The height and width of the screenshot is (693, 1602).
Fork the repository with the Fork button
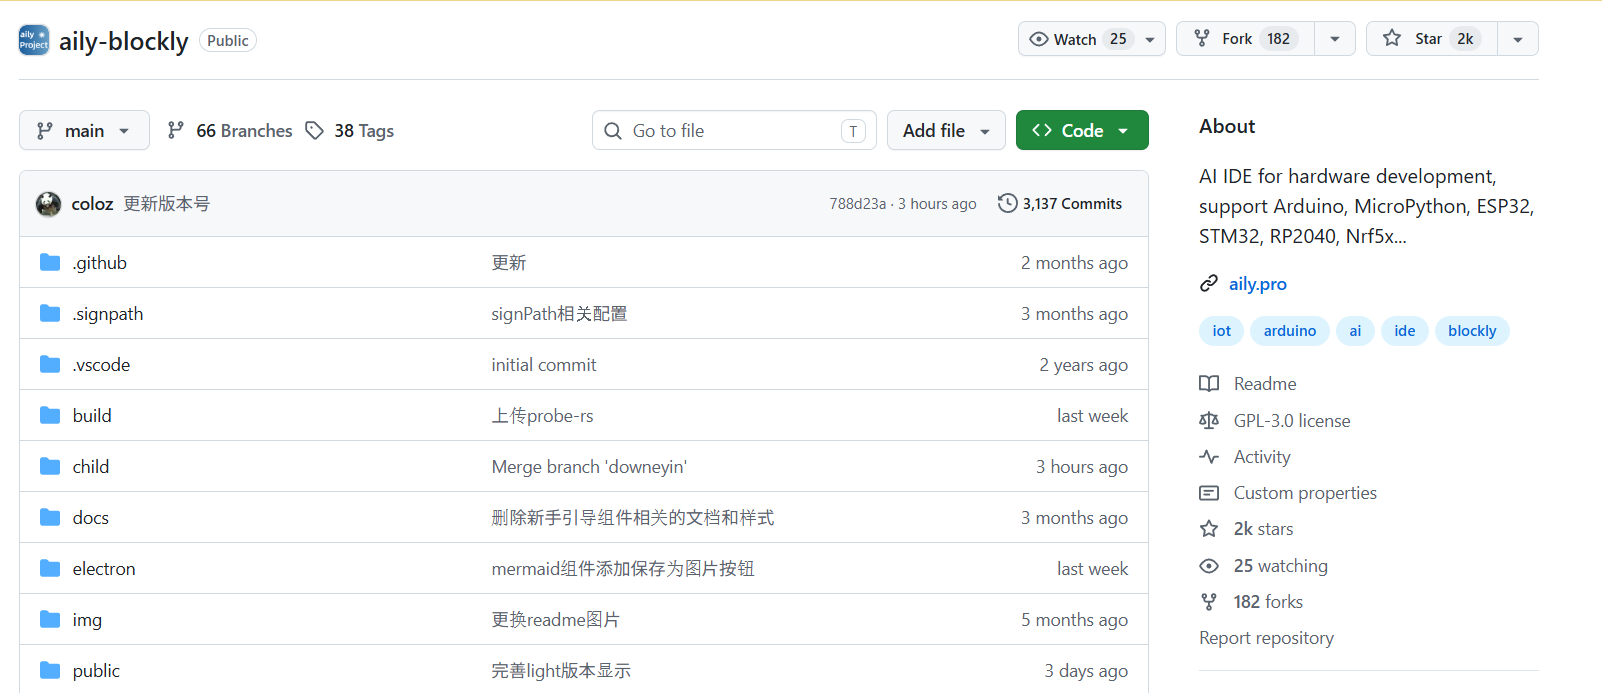pyautogui.click(x=1245, y=39)
